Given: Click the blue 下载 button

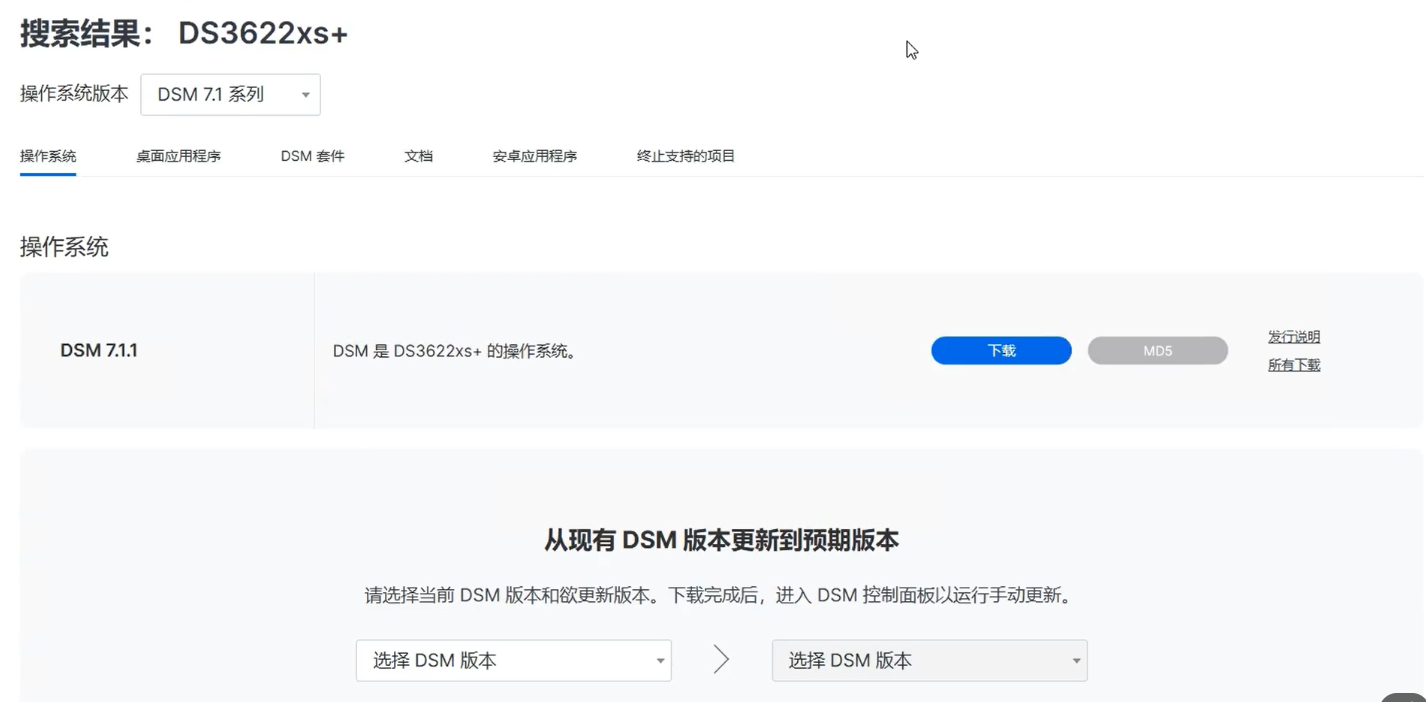Looking at the screenshot, I should coord(1001,351).
